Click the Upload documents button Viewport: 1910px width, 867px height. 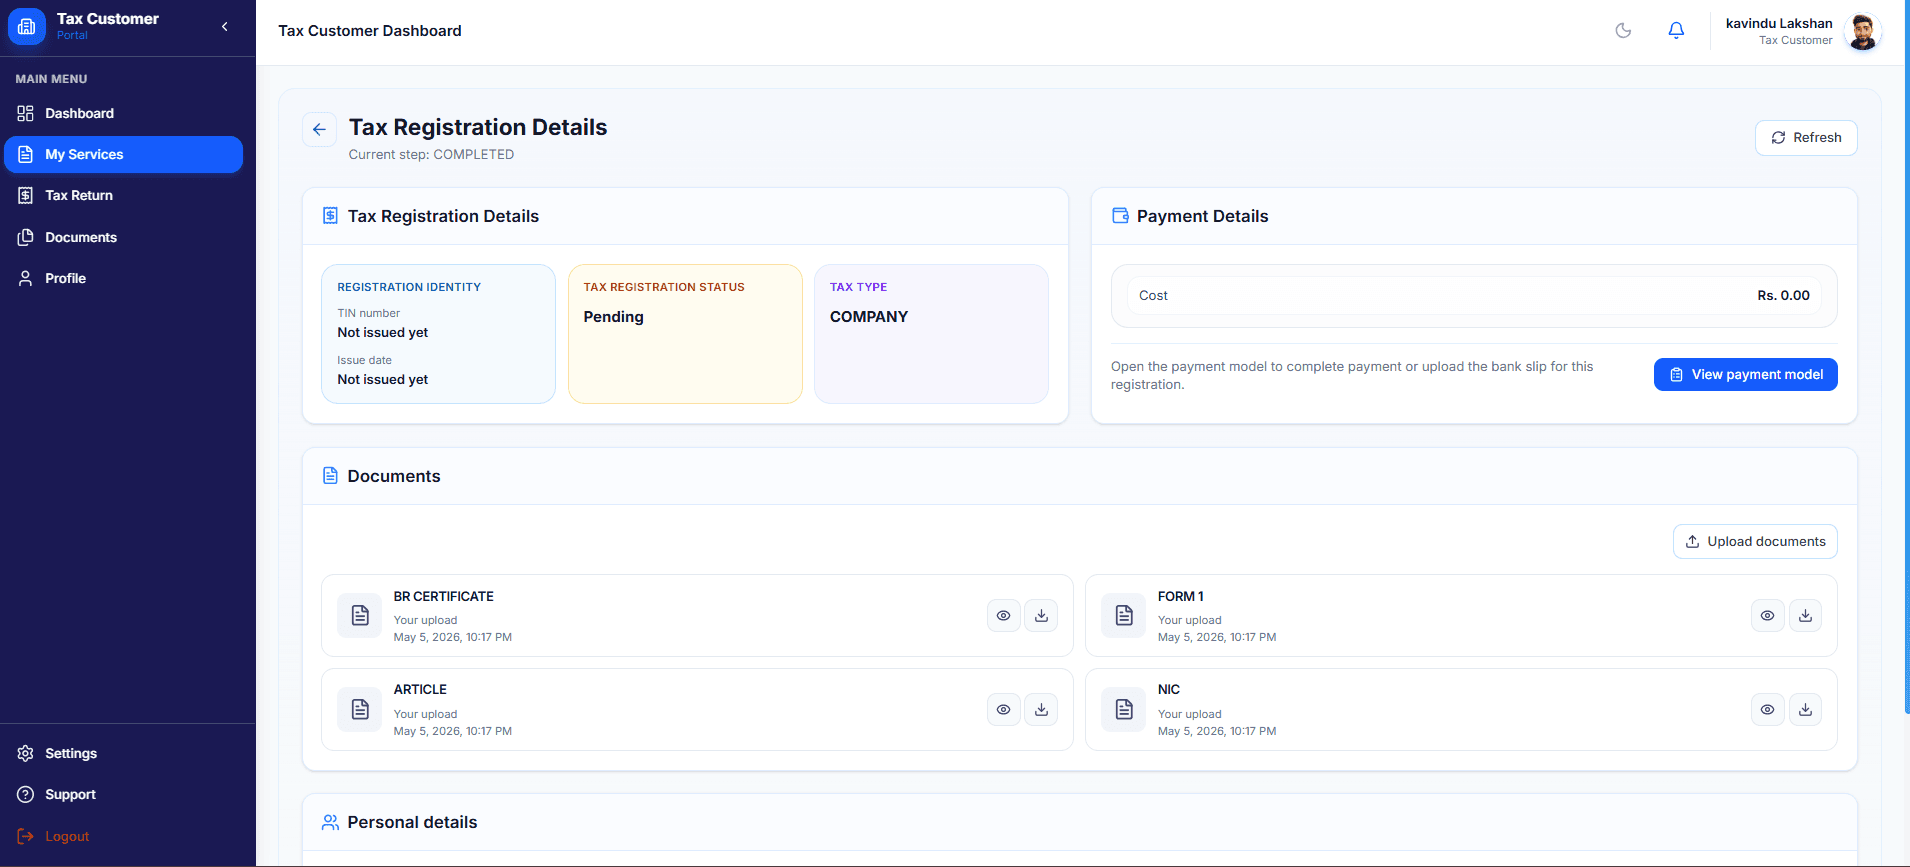[x=1755, y=542]
